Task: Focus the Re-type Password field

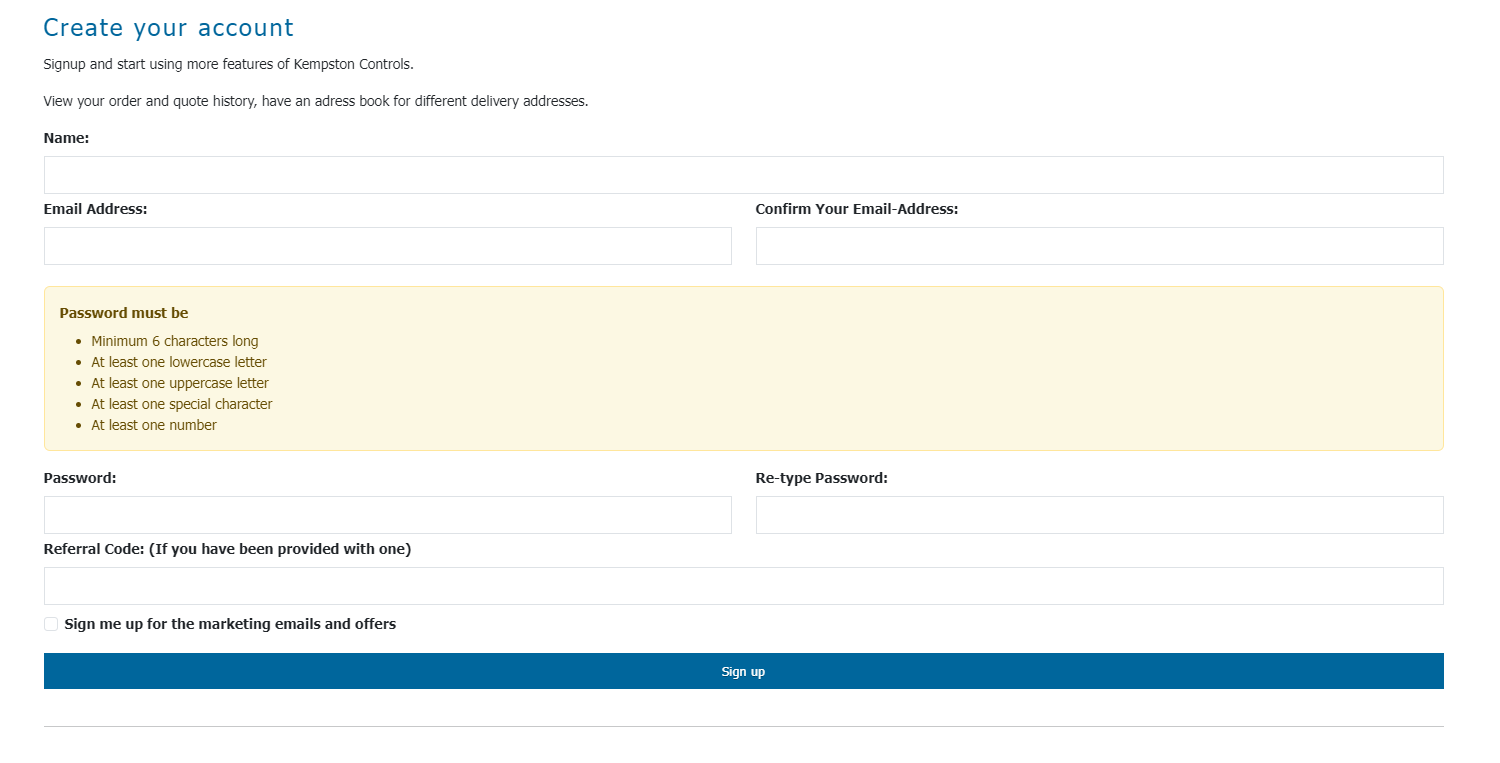Action: click(x=1100, y=515)
